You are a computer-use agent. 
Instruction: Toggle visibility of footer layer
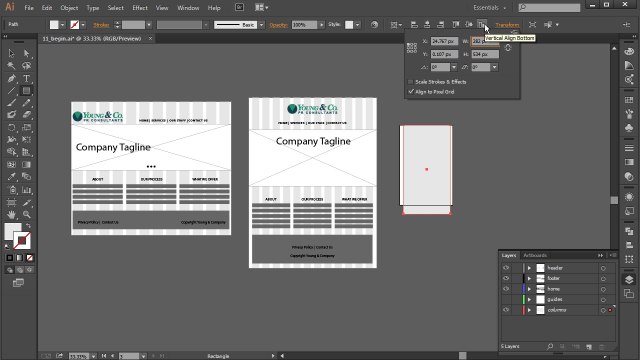506,278
